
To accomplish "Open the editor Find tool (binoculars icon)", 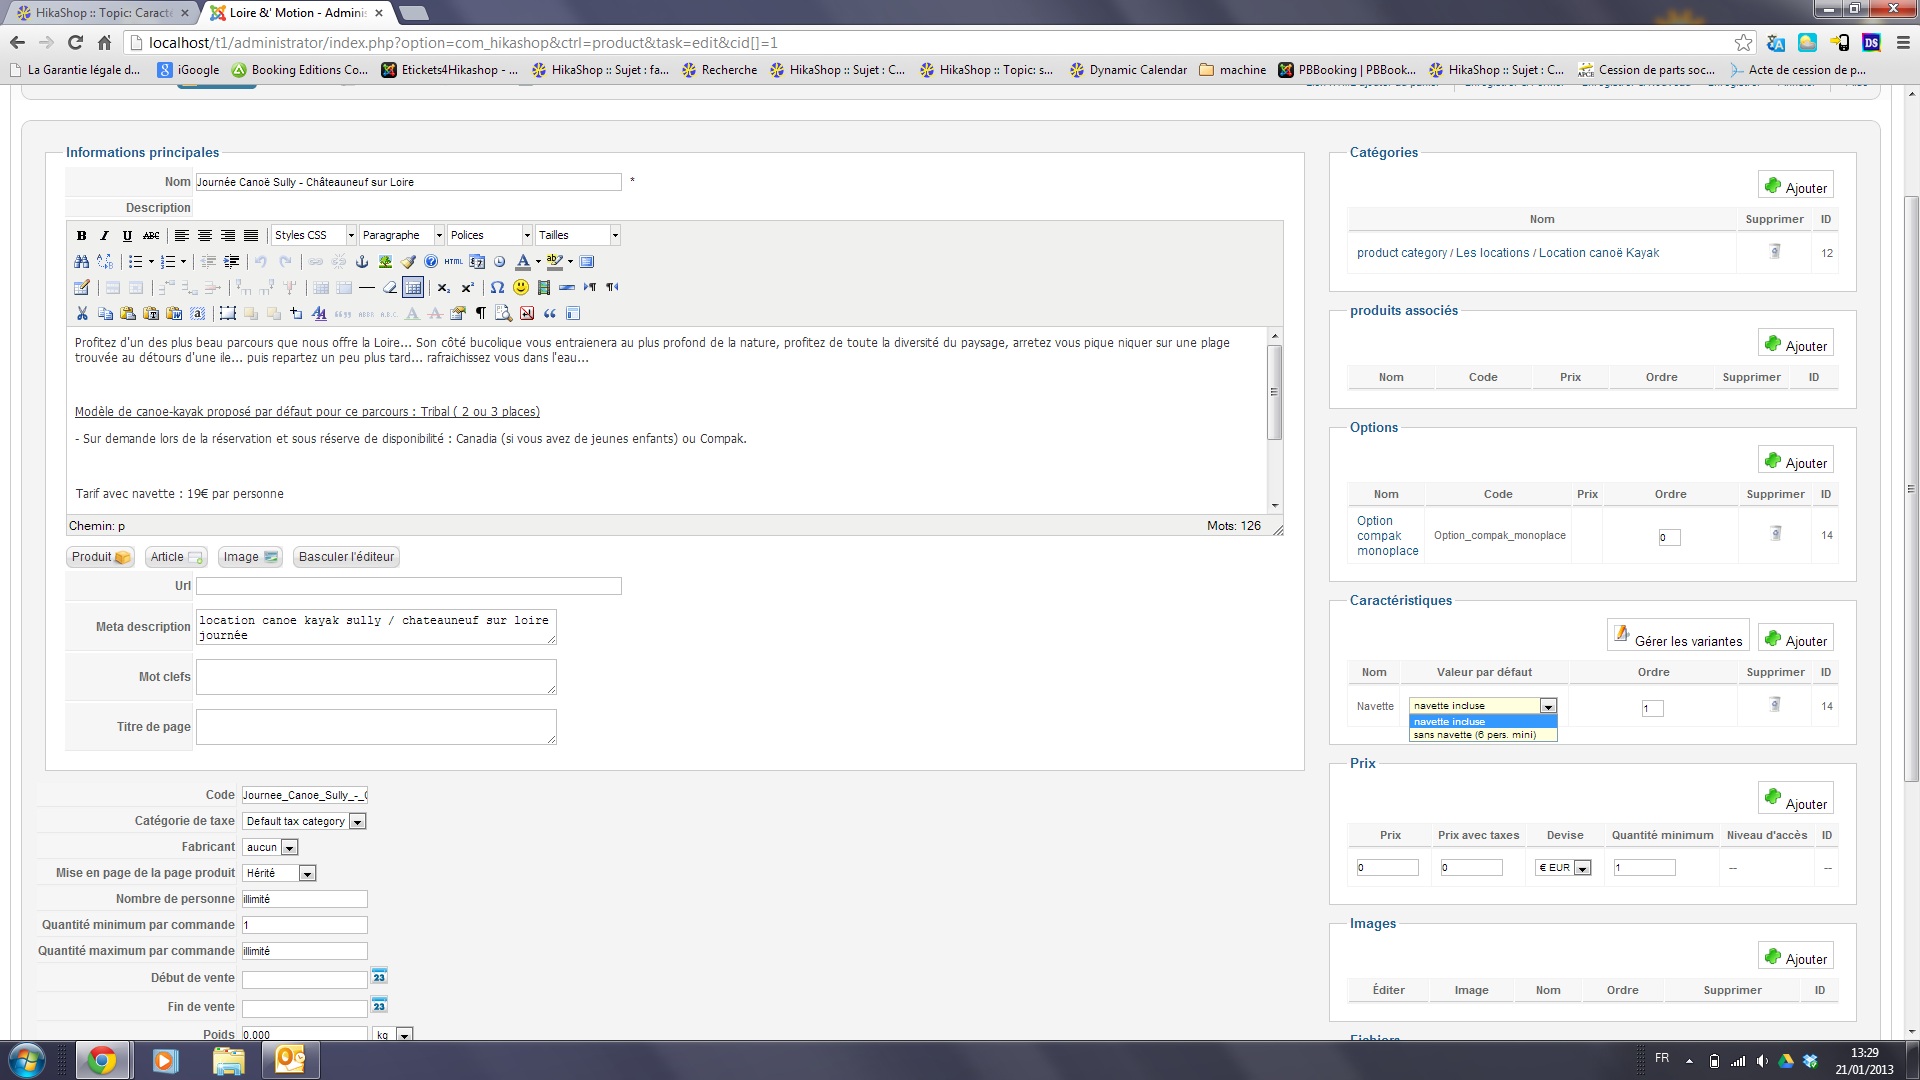I will point(82,262).
